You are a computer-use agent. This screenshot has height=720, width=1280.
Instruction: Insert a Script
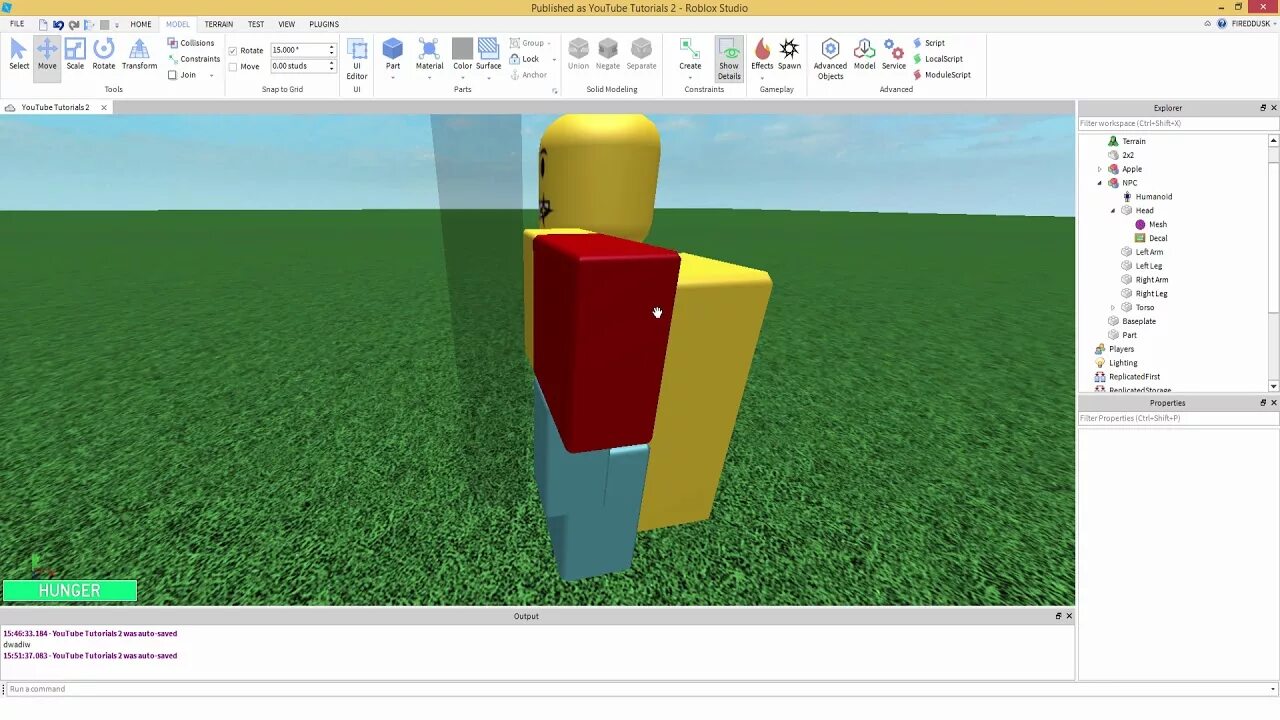click(x=928, y=43)
